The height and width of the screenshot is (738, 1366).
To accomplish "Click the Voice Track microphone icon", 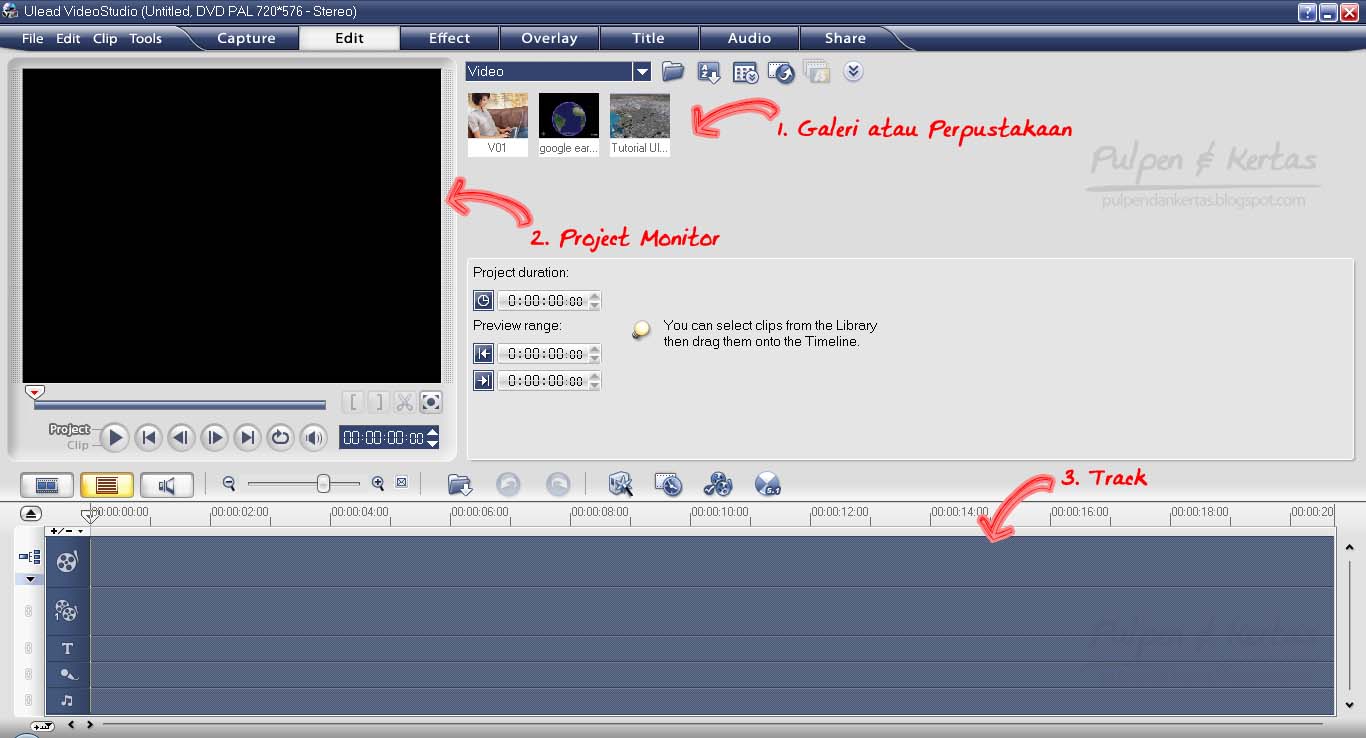I will point(68,675).
